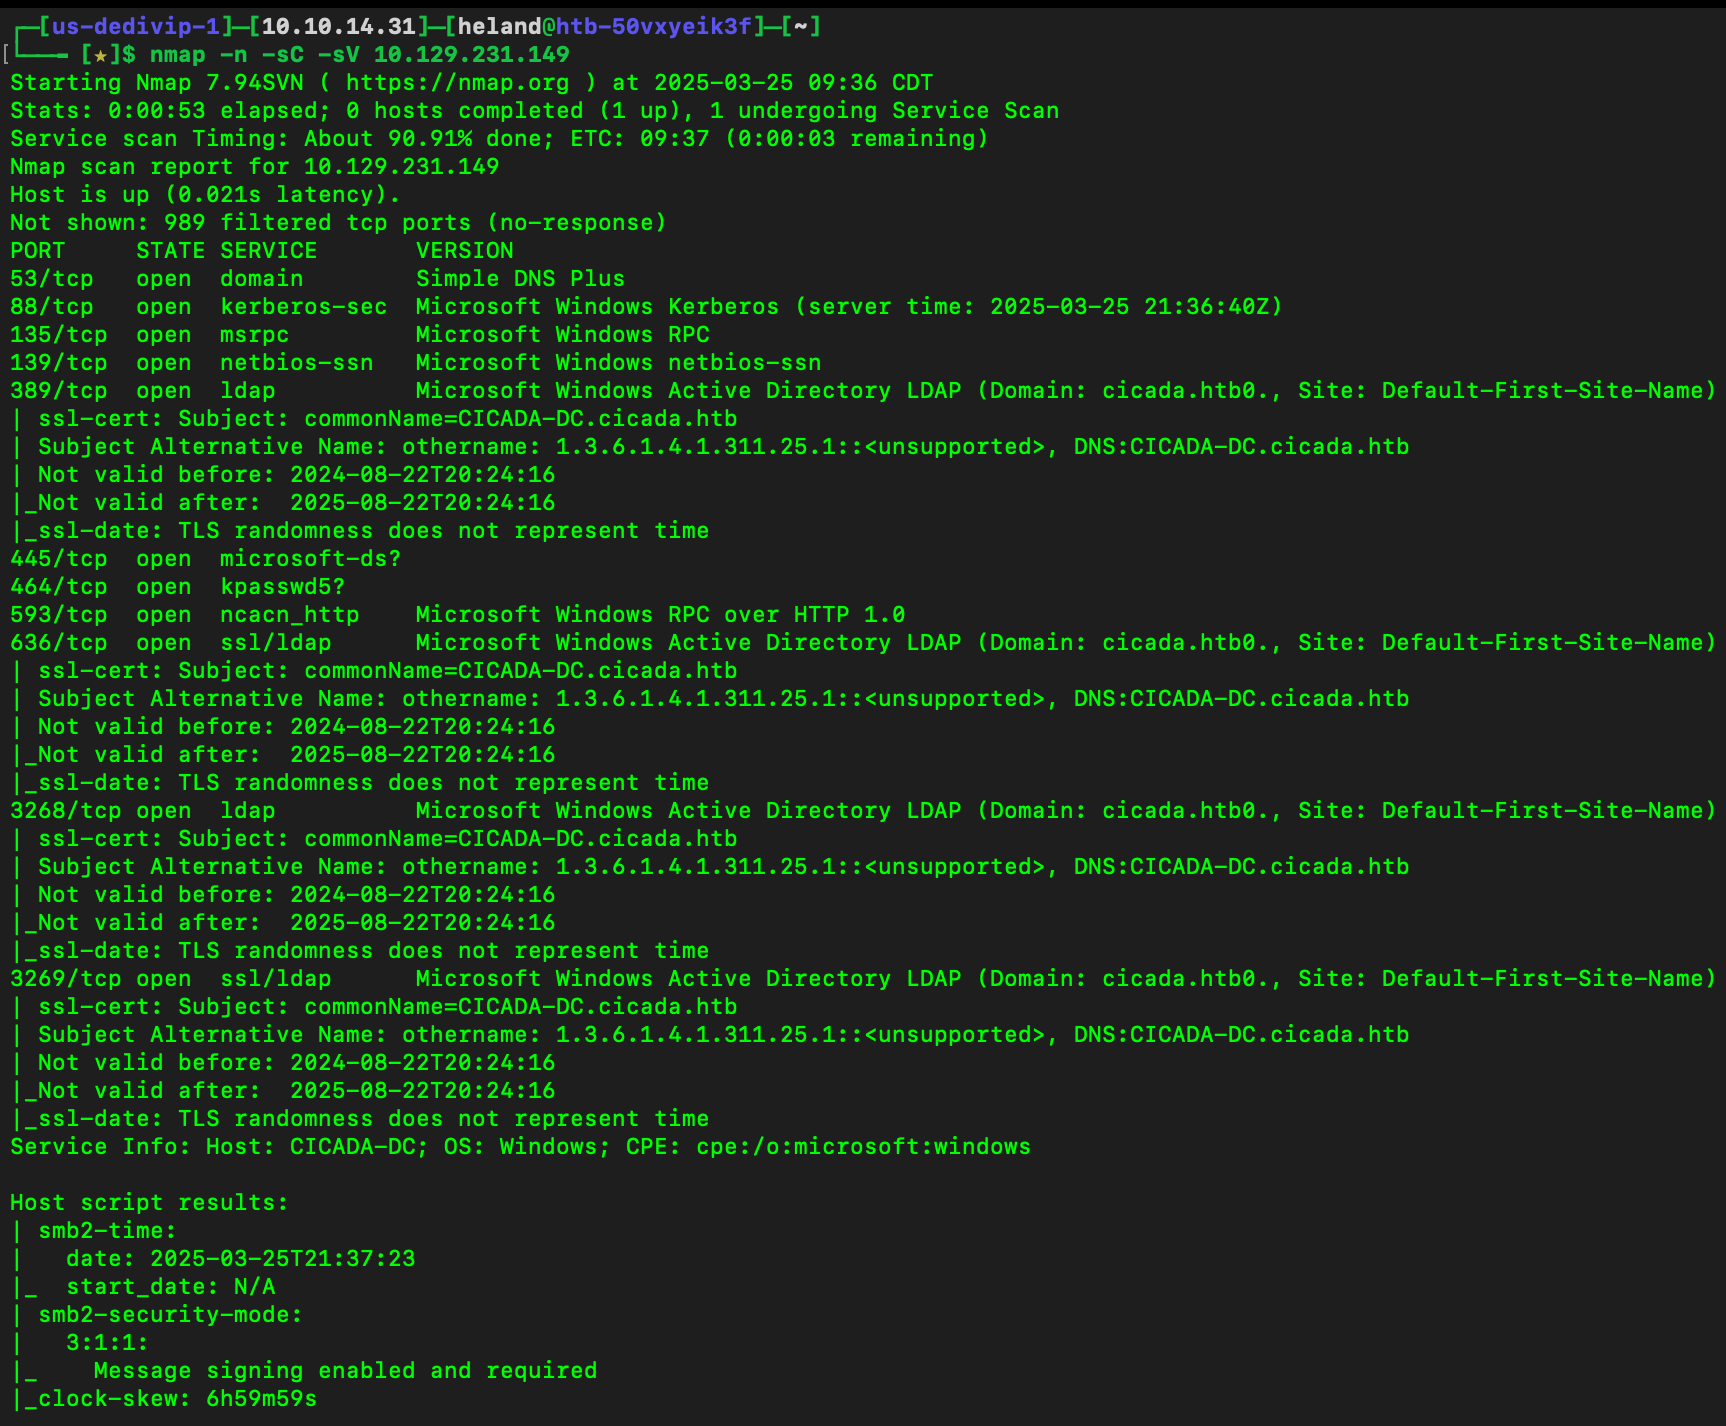Select the 636/tcp port entry
Screen dimensions: 1726x1426
tap(59, 643)
